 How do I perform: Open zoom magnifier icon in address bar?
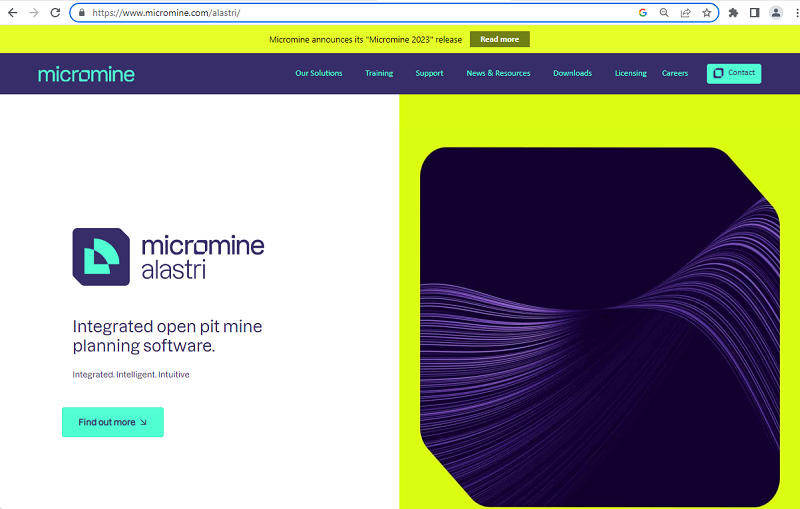click(664, 13)
